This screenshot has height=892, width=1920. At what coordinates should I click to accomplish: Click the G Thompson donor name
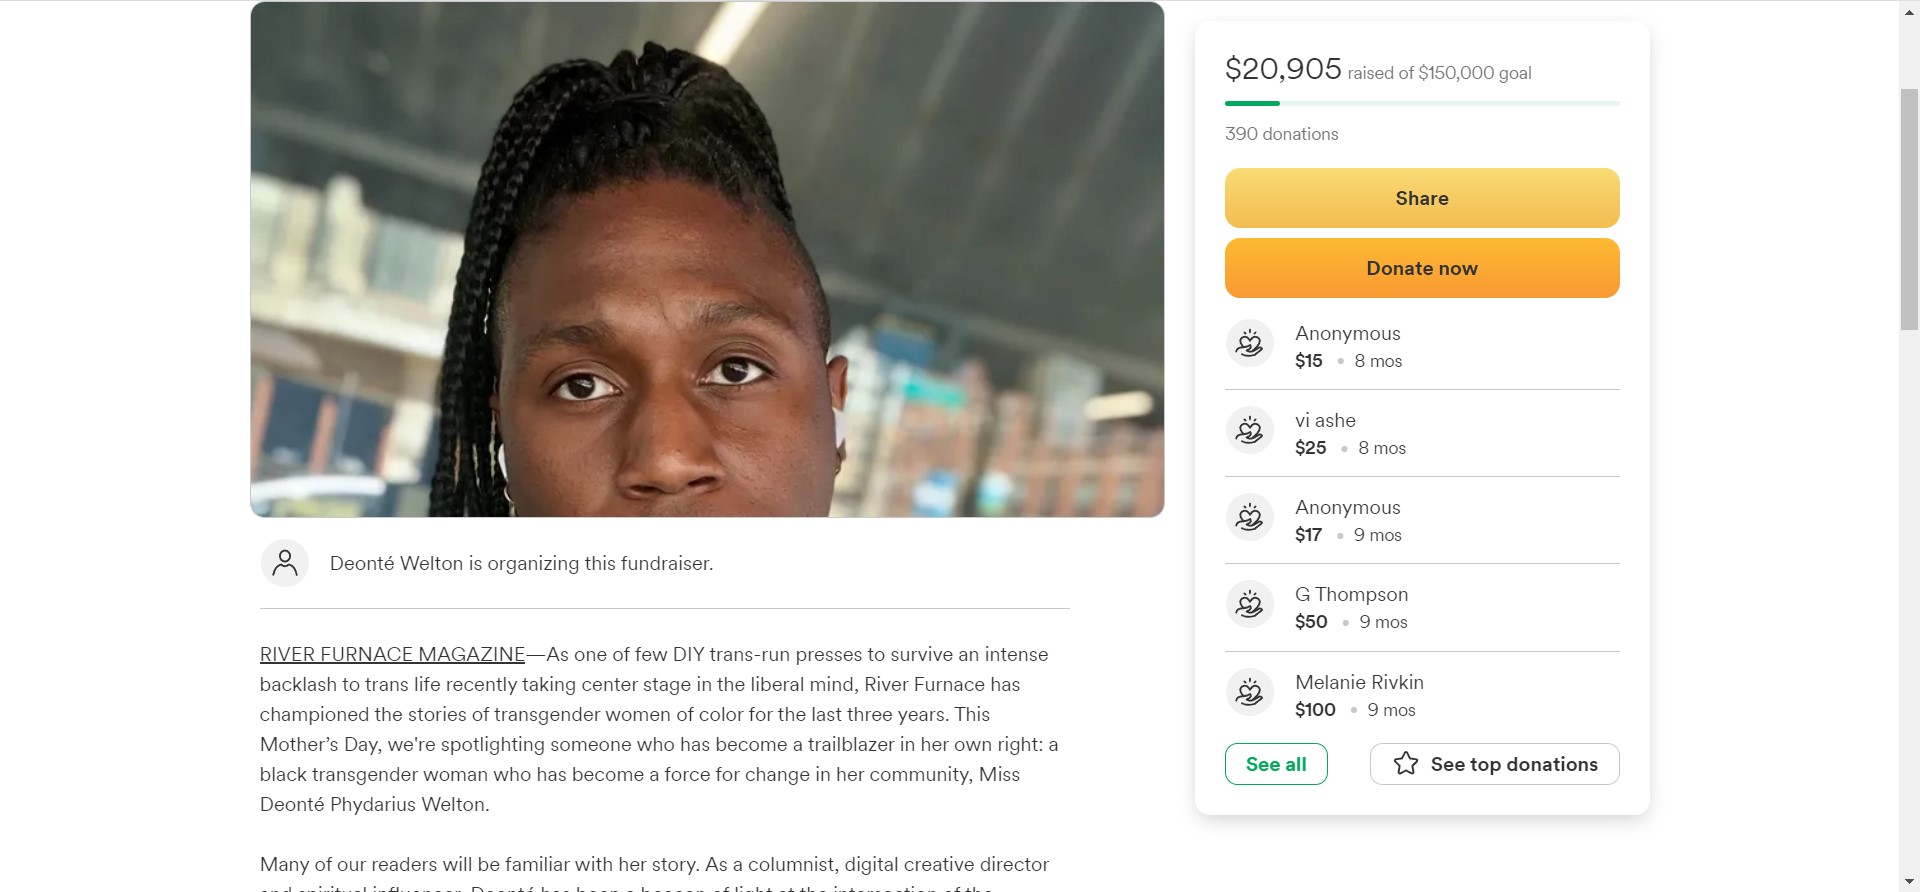coord(1351,594)
